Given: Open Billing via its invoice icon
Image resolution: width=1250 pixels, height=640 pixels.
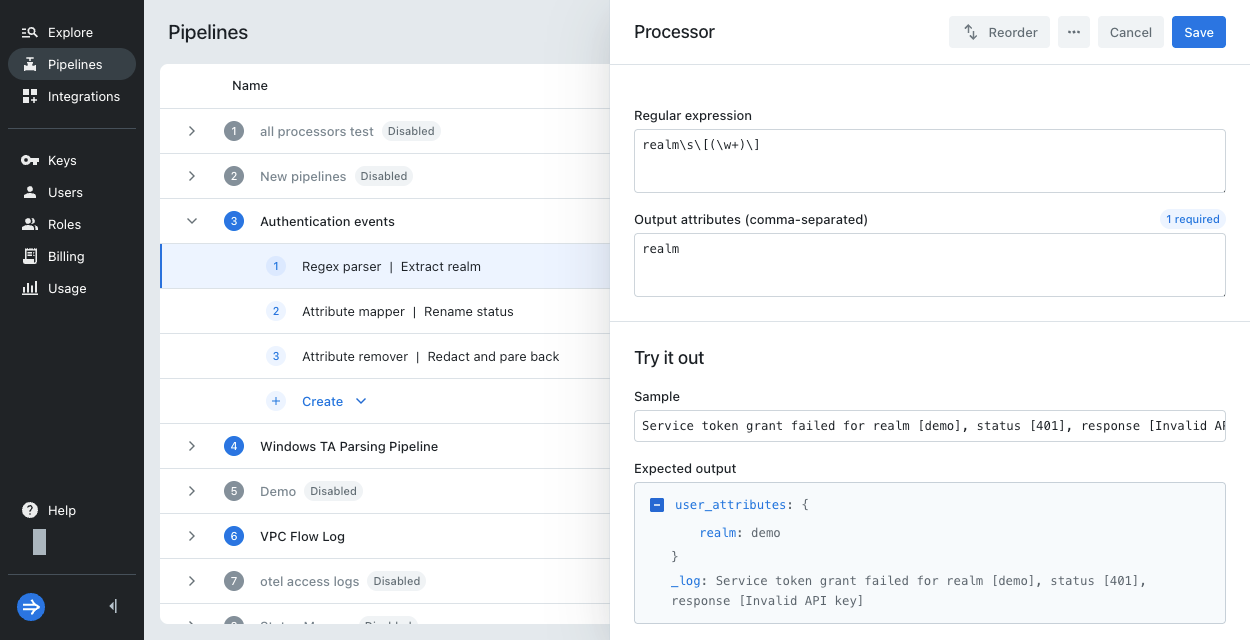Looking at the screenshot, I should (x=31, y=256).
